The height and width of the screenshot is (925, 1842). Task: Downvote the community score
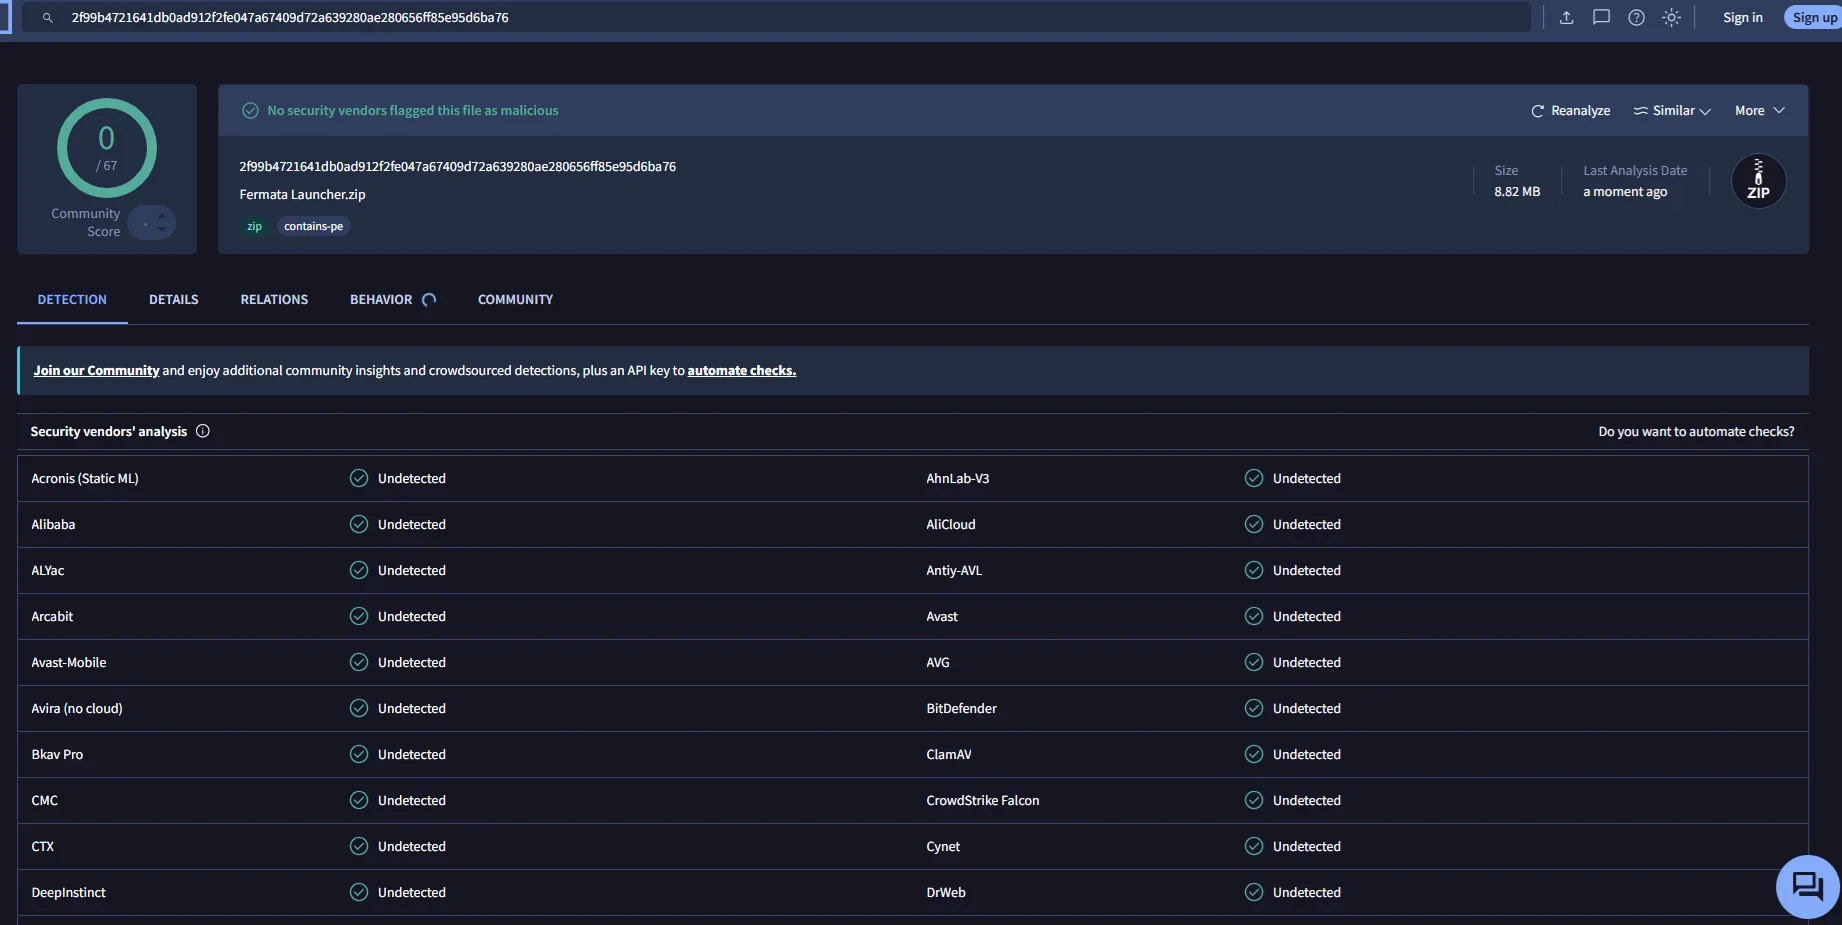tap(162, 229)
